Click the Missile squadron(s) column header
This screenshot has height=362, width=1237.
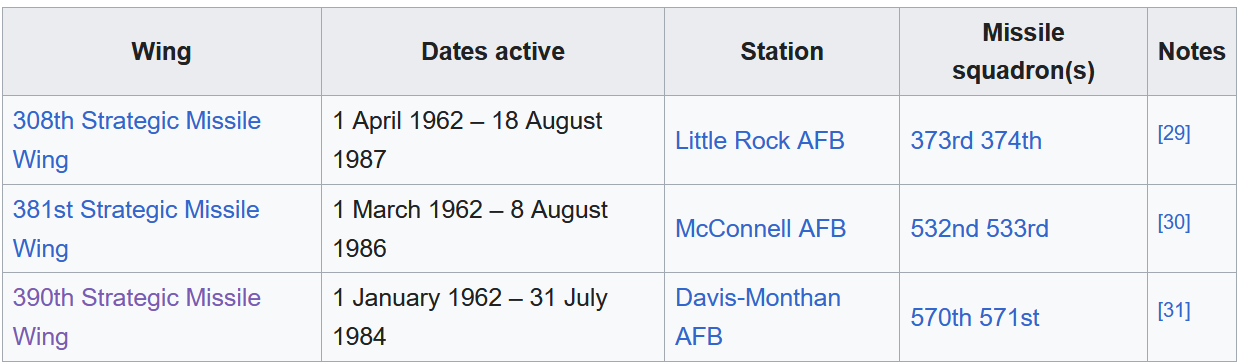click(1023, 52)
